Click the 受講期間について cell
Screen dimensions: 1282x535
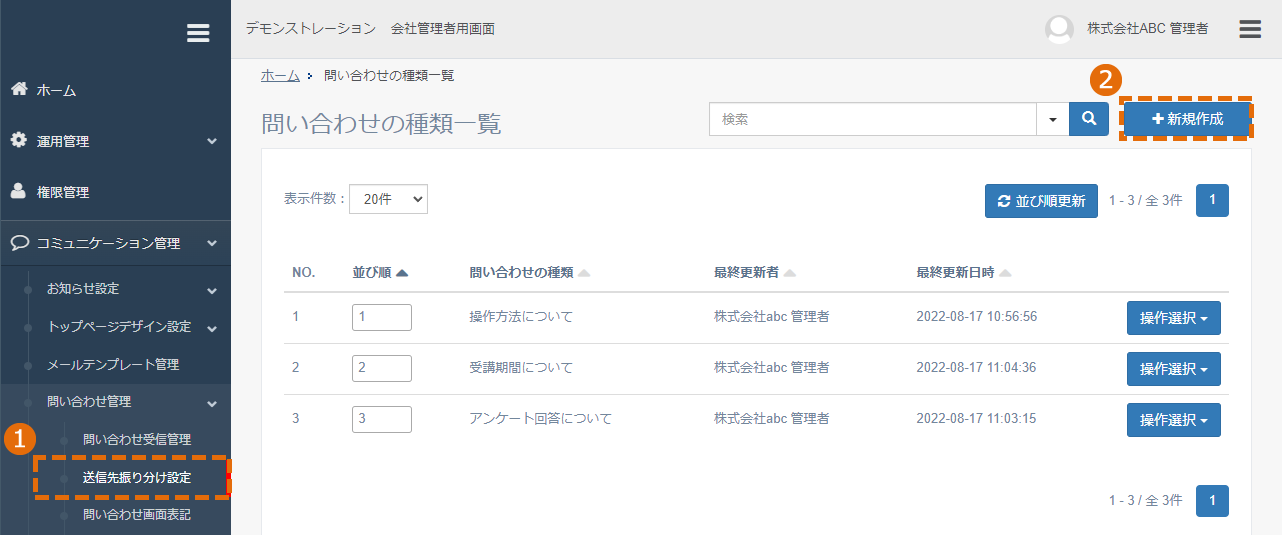coord(521,368)
